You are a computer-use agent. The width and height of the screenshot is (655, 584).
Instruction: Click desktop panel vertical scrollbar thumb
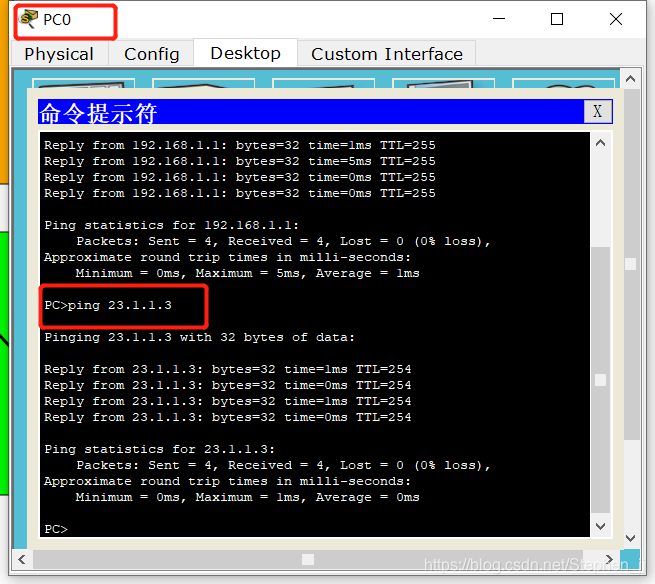[x=631, y=264]
